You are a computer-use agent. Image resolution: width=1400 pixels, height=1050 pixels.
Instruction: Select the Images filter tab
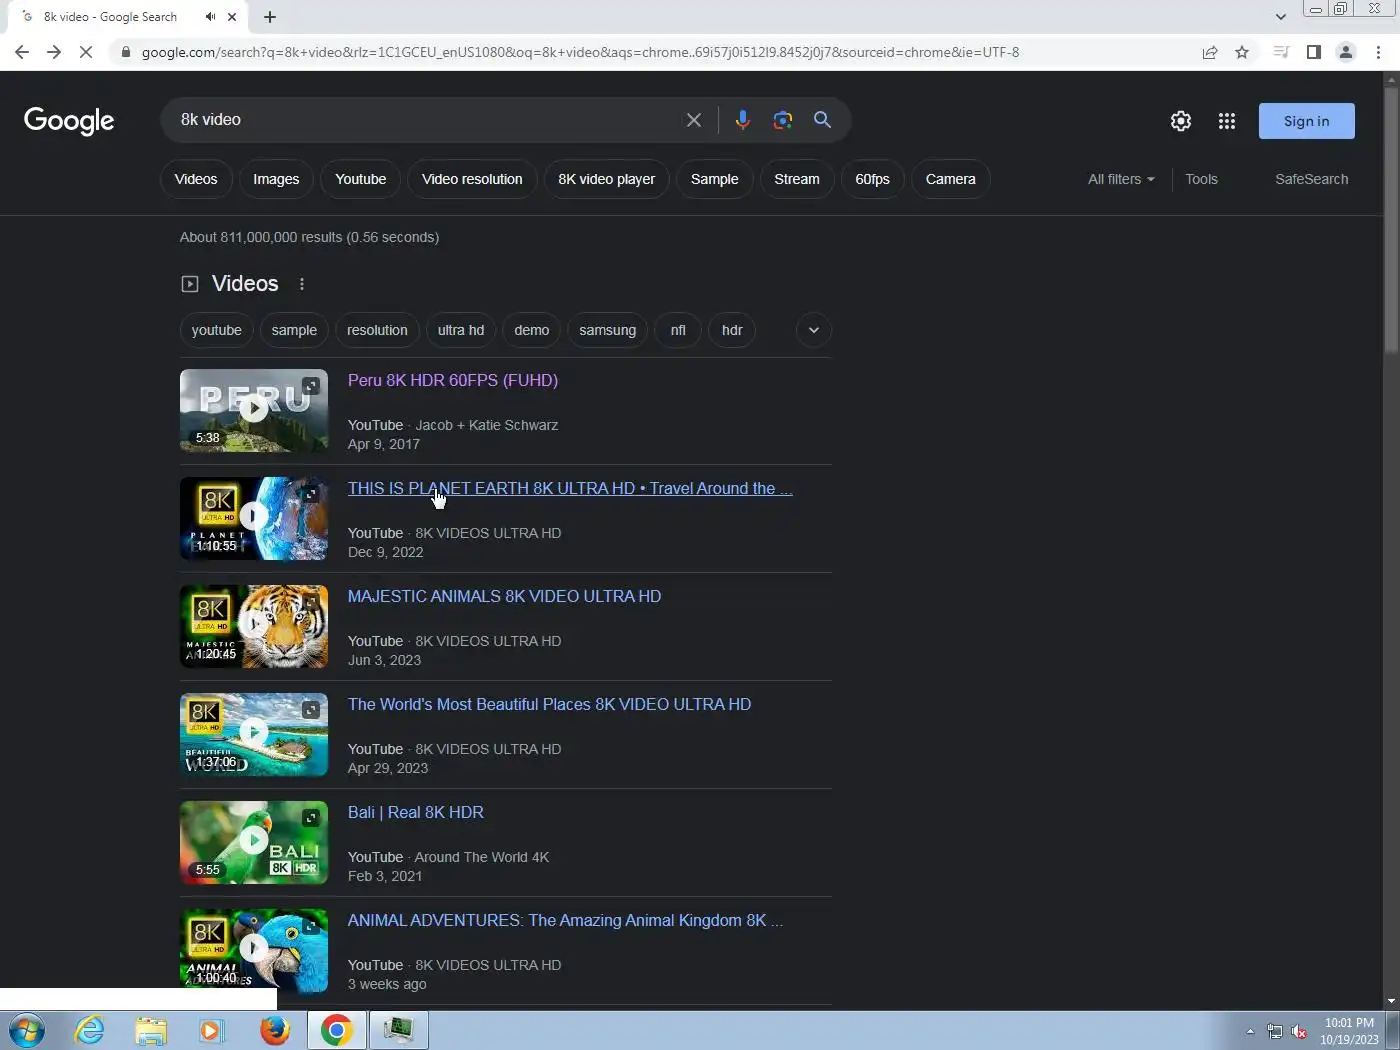276,179
